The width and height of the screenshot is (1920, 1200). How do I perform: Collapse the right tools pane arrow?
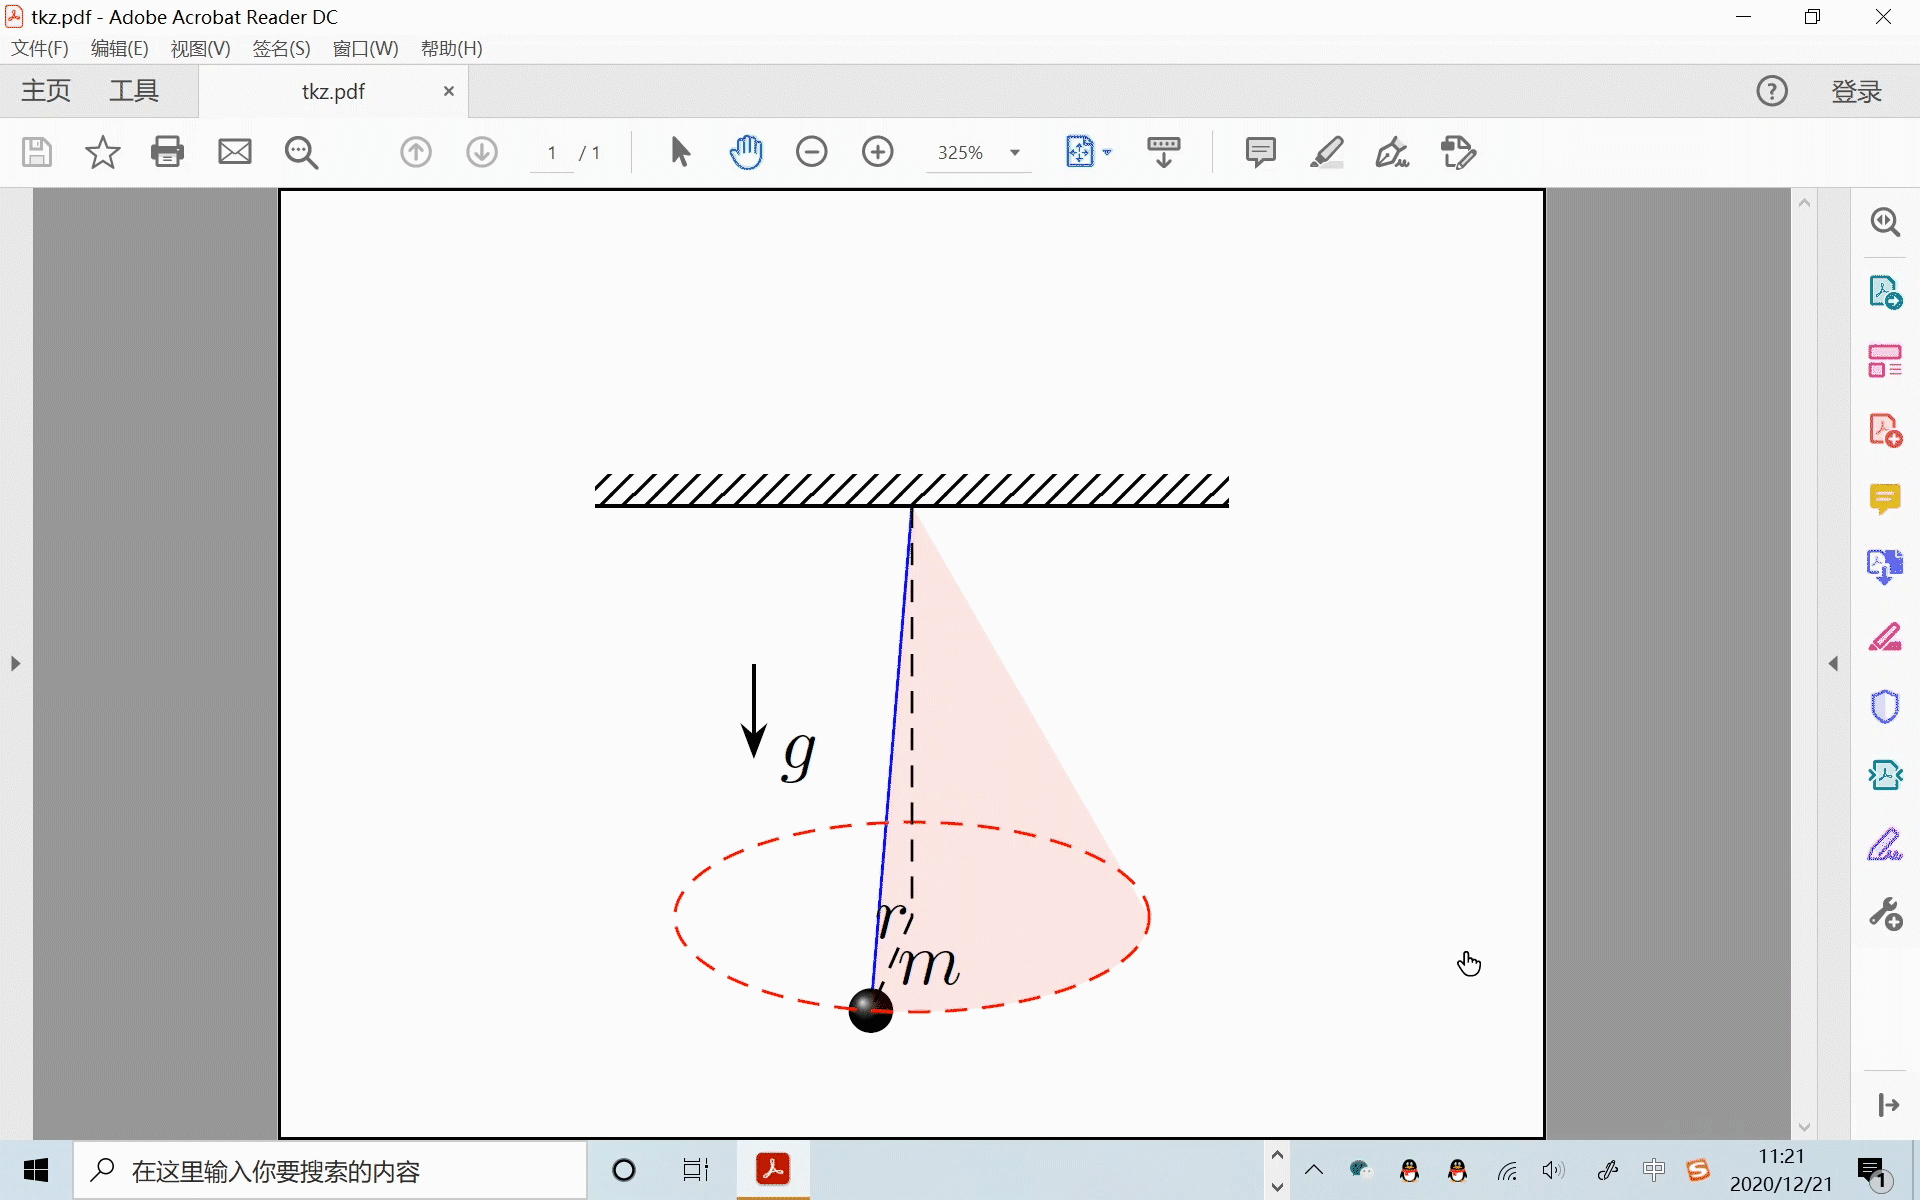(1833, 663)
